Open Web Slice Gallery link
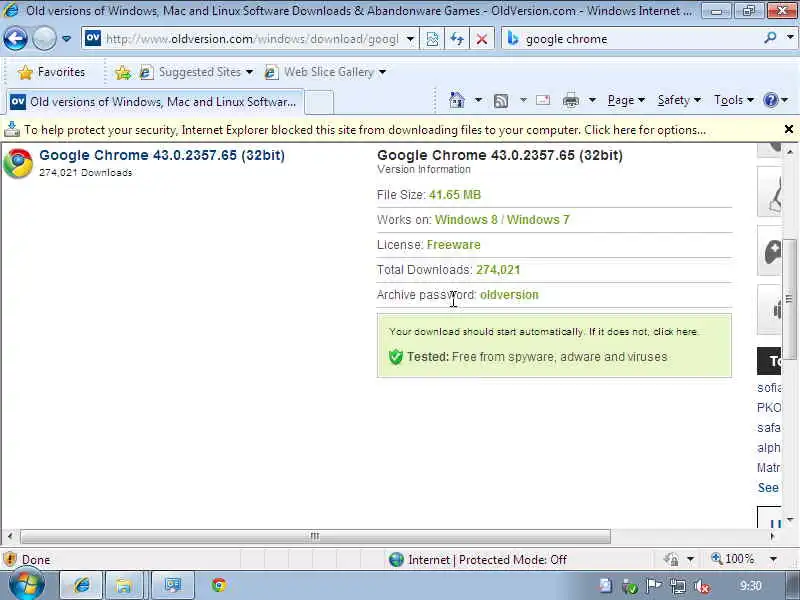Screen dimensions: 800x600 (x=325, y=72)
